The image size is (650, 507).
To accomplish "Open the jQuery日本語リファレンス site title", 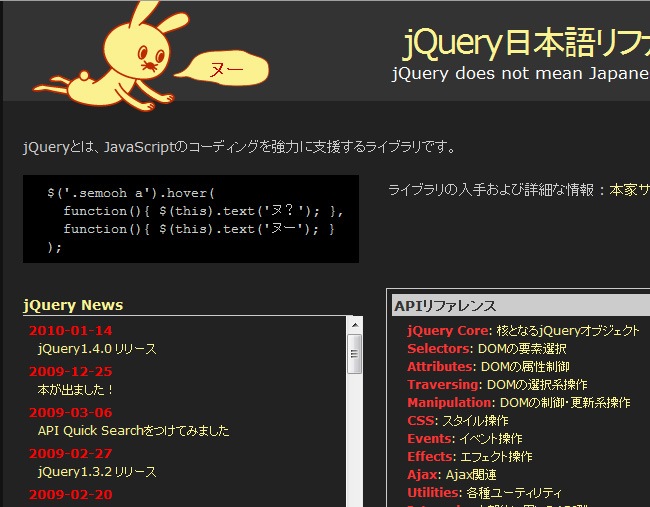I will (526, 43).
